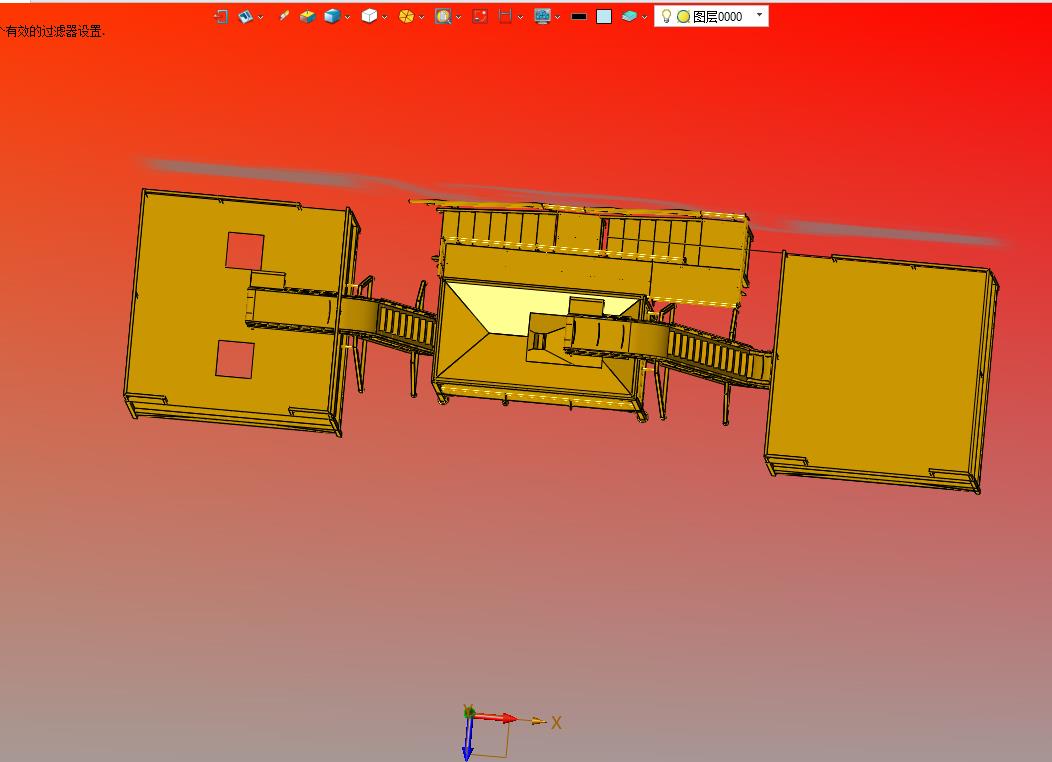Expand the arrow beside the monitor icon
This screenshot has width=1052, height=762.
558,17
